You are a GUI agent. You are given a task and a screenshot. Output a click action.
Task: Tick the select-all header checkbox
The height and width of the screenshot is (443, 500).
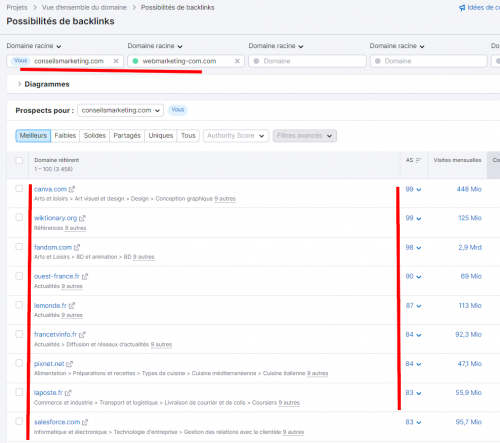(x=19, y=160)
